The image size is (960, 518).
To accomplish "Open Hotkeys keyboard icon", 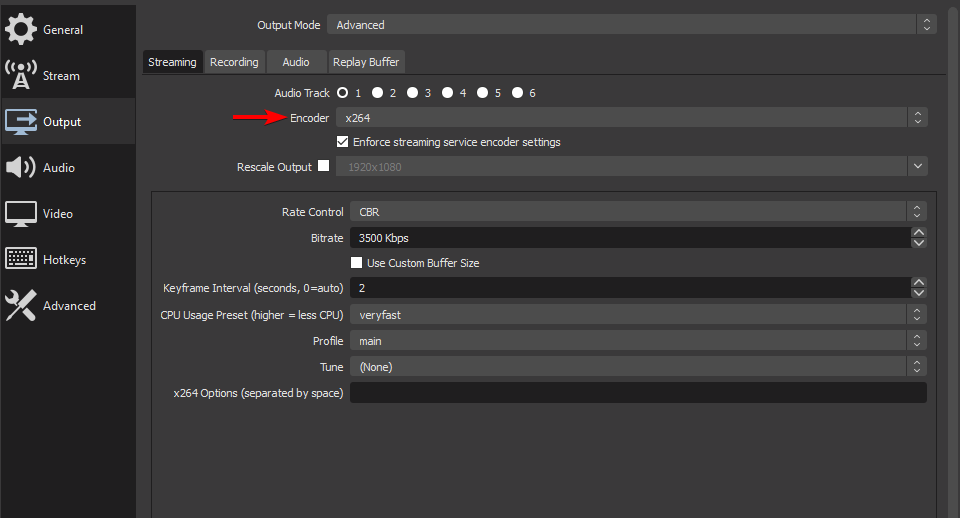I will tap(21, 258).
